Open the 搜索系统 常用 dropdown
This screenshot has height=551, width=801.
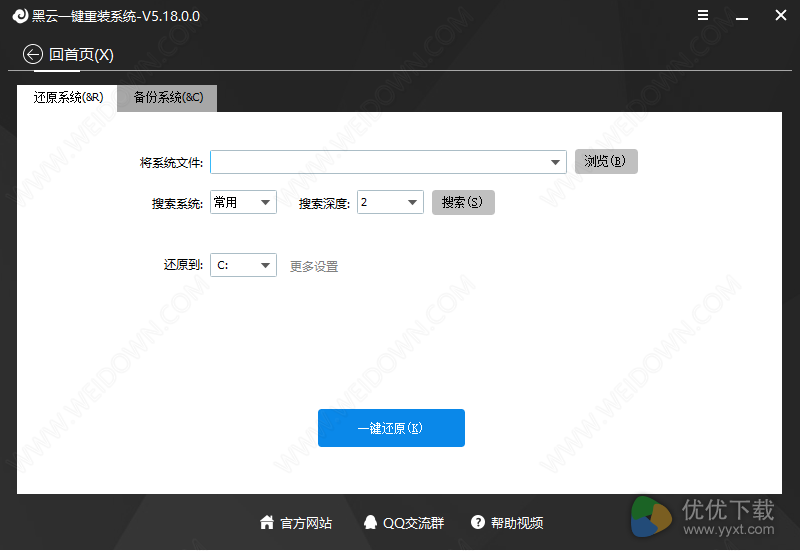[x=243, y=202]
